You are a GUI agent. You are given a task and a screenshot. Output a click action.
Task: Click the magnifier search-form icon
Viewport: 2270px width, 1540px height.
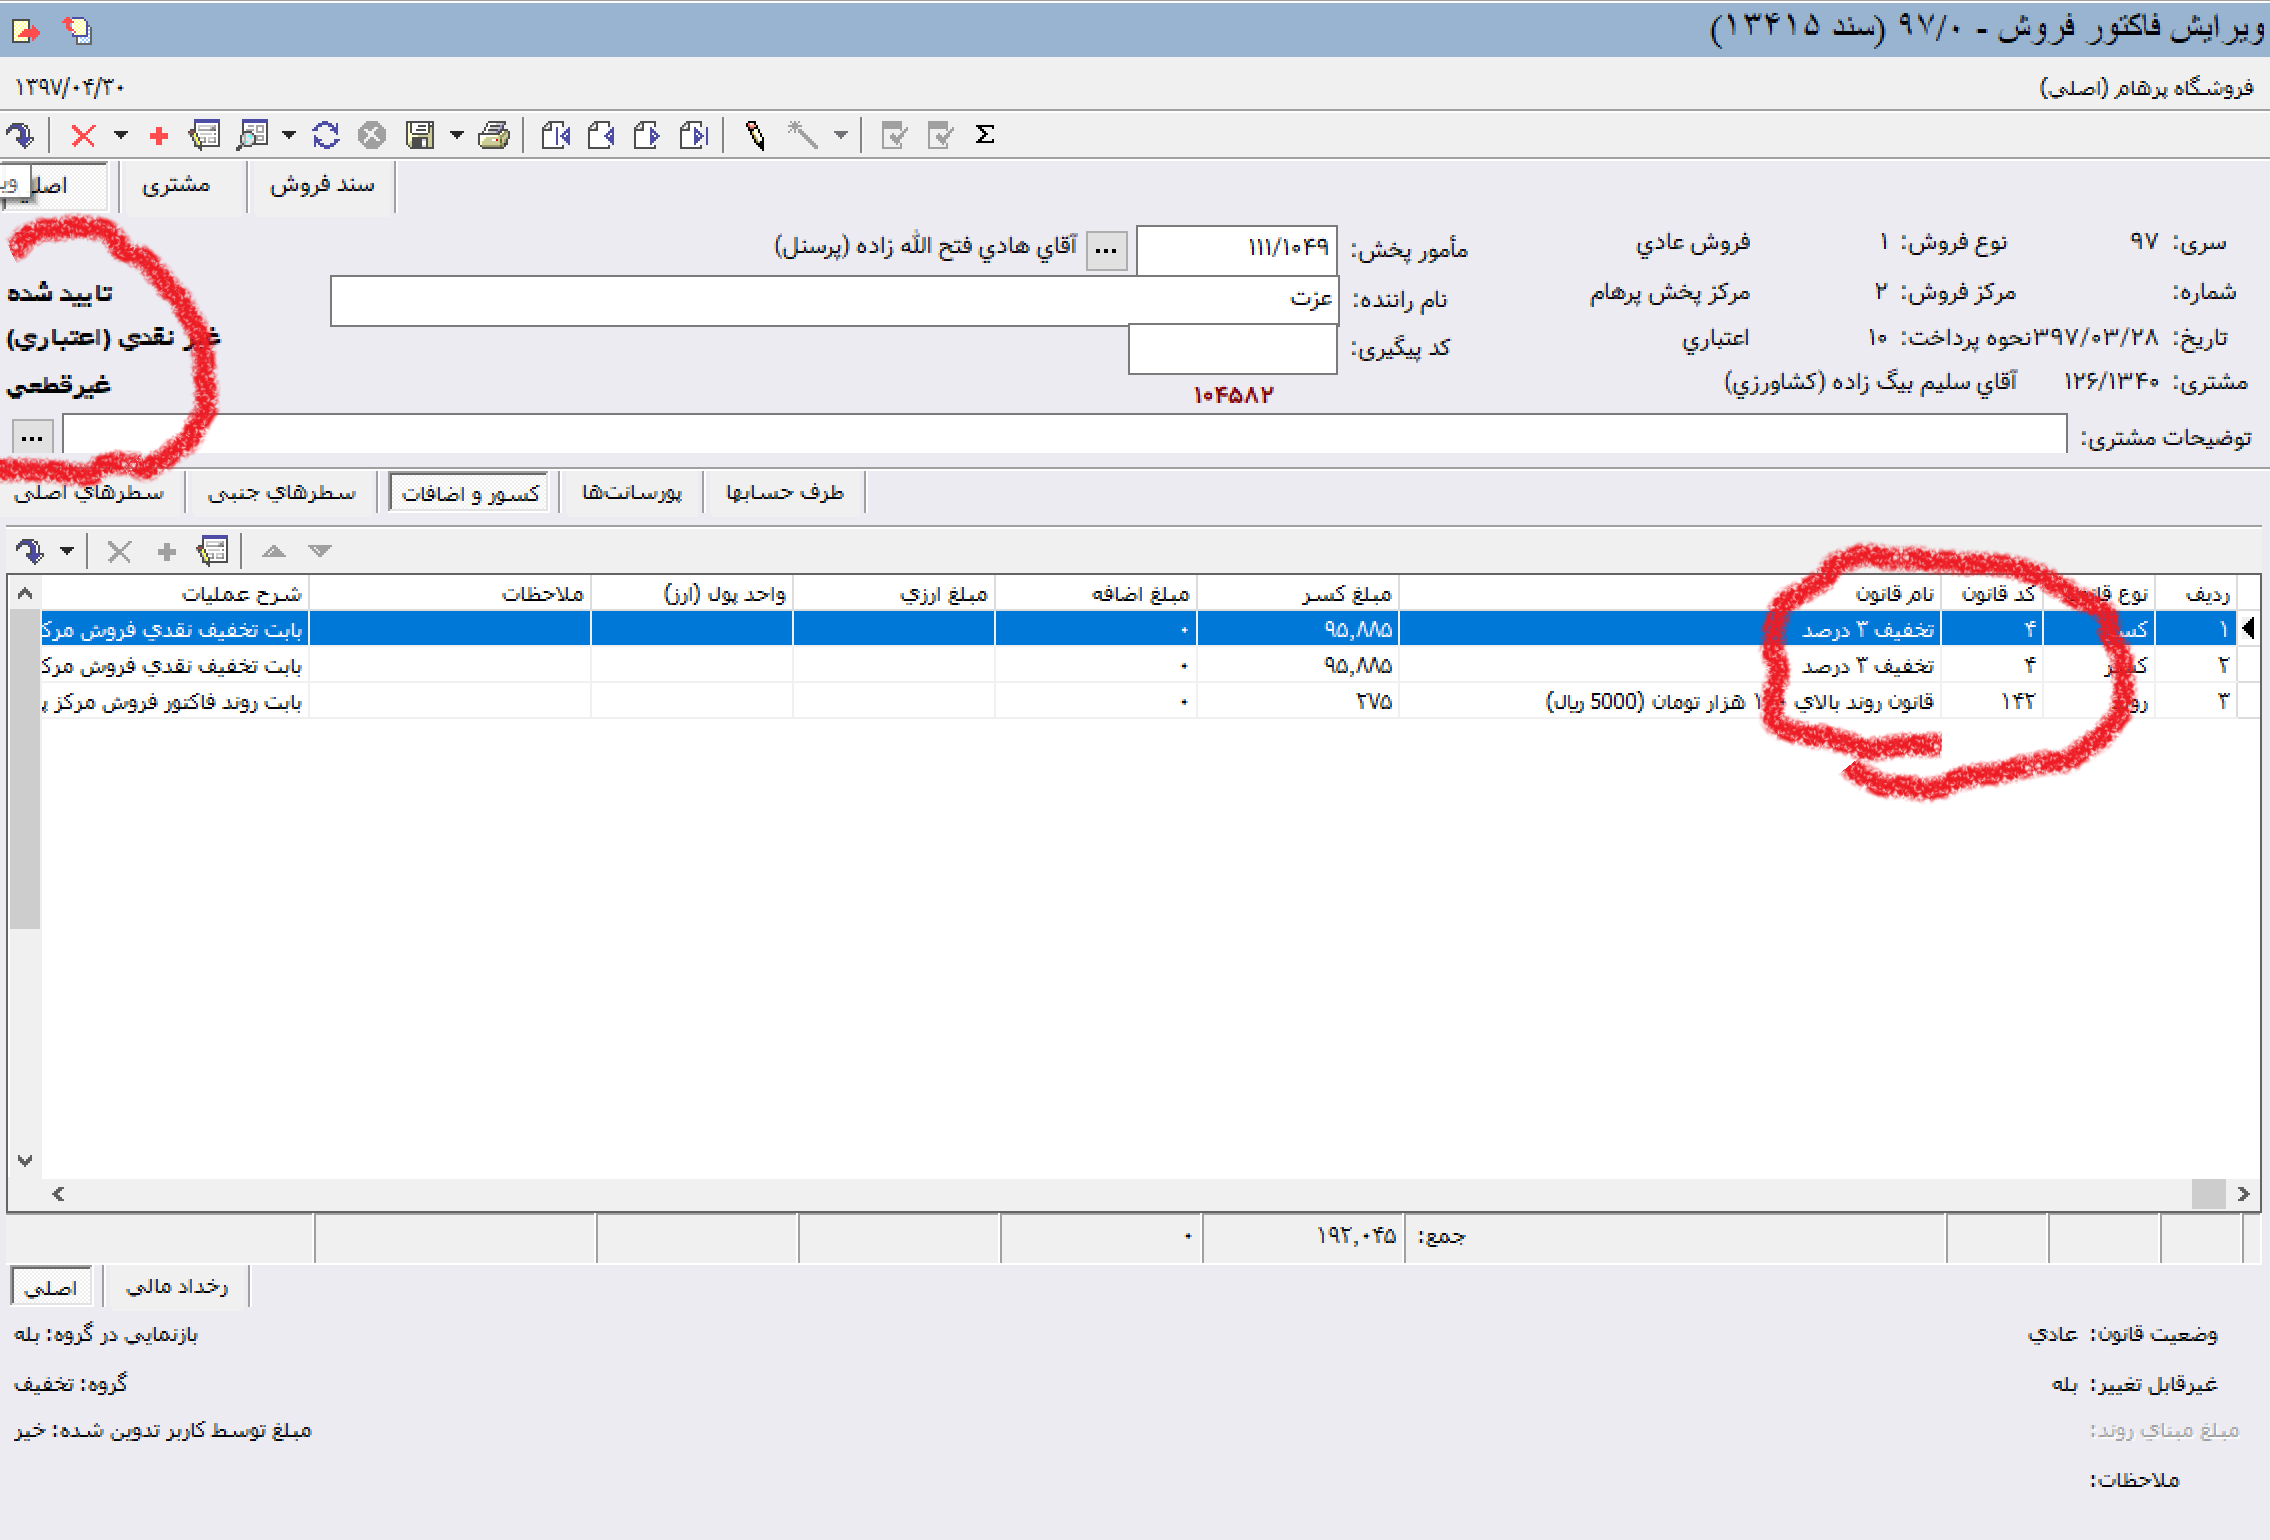point(252,135)
